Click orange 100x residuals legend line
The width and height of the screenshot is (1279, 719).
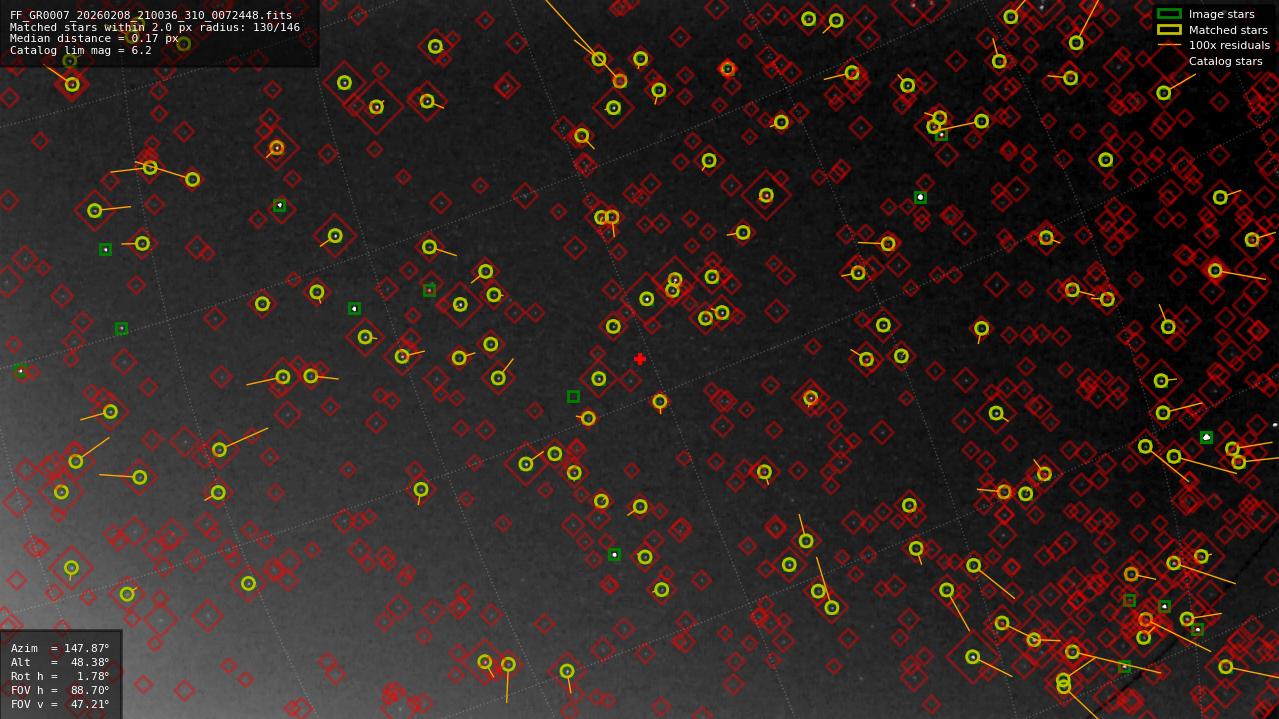point(1169,45)
